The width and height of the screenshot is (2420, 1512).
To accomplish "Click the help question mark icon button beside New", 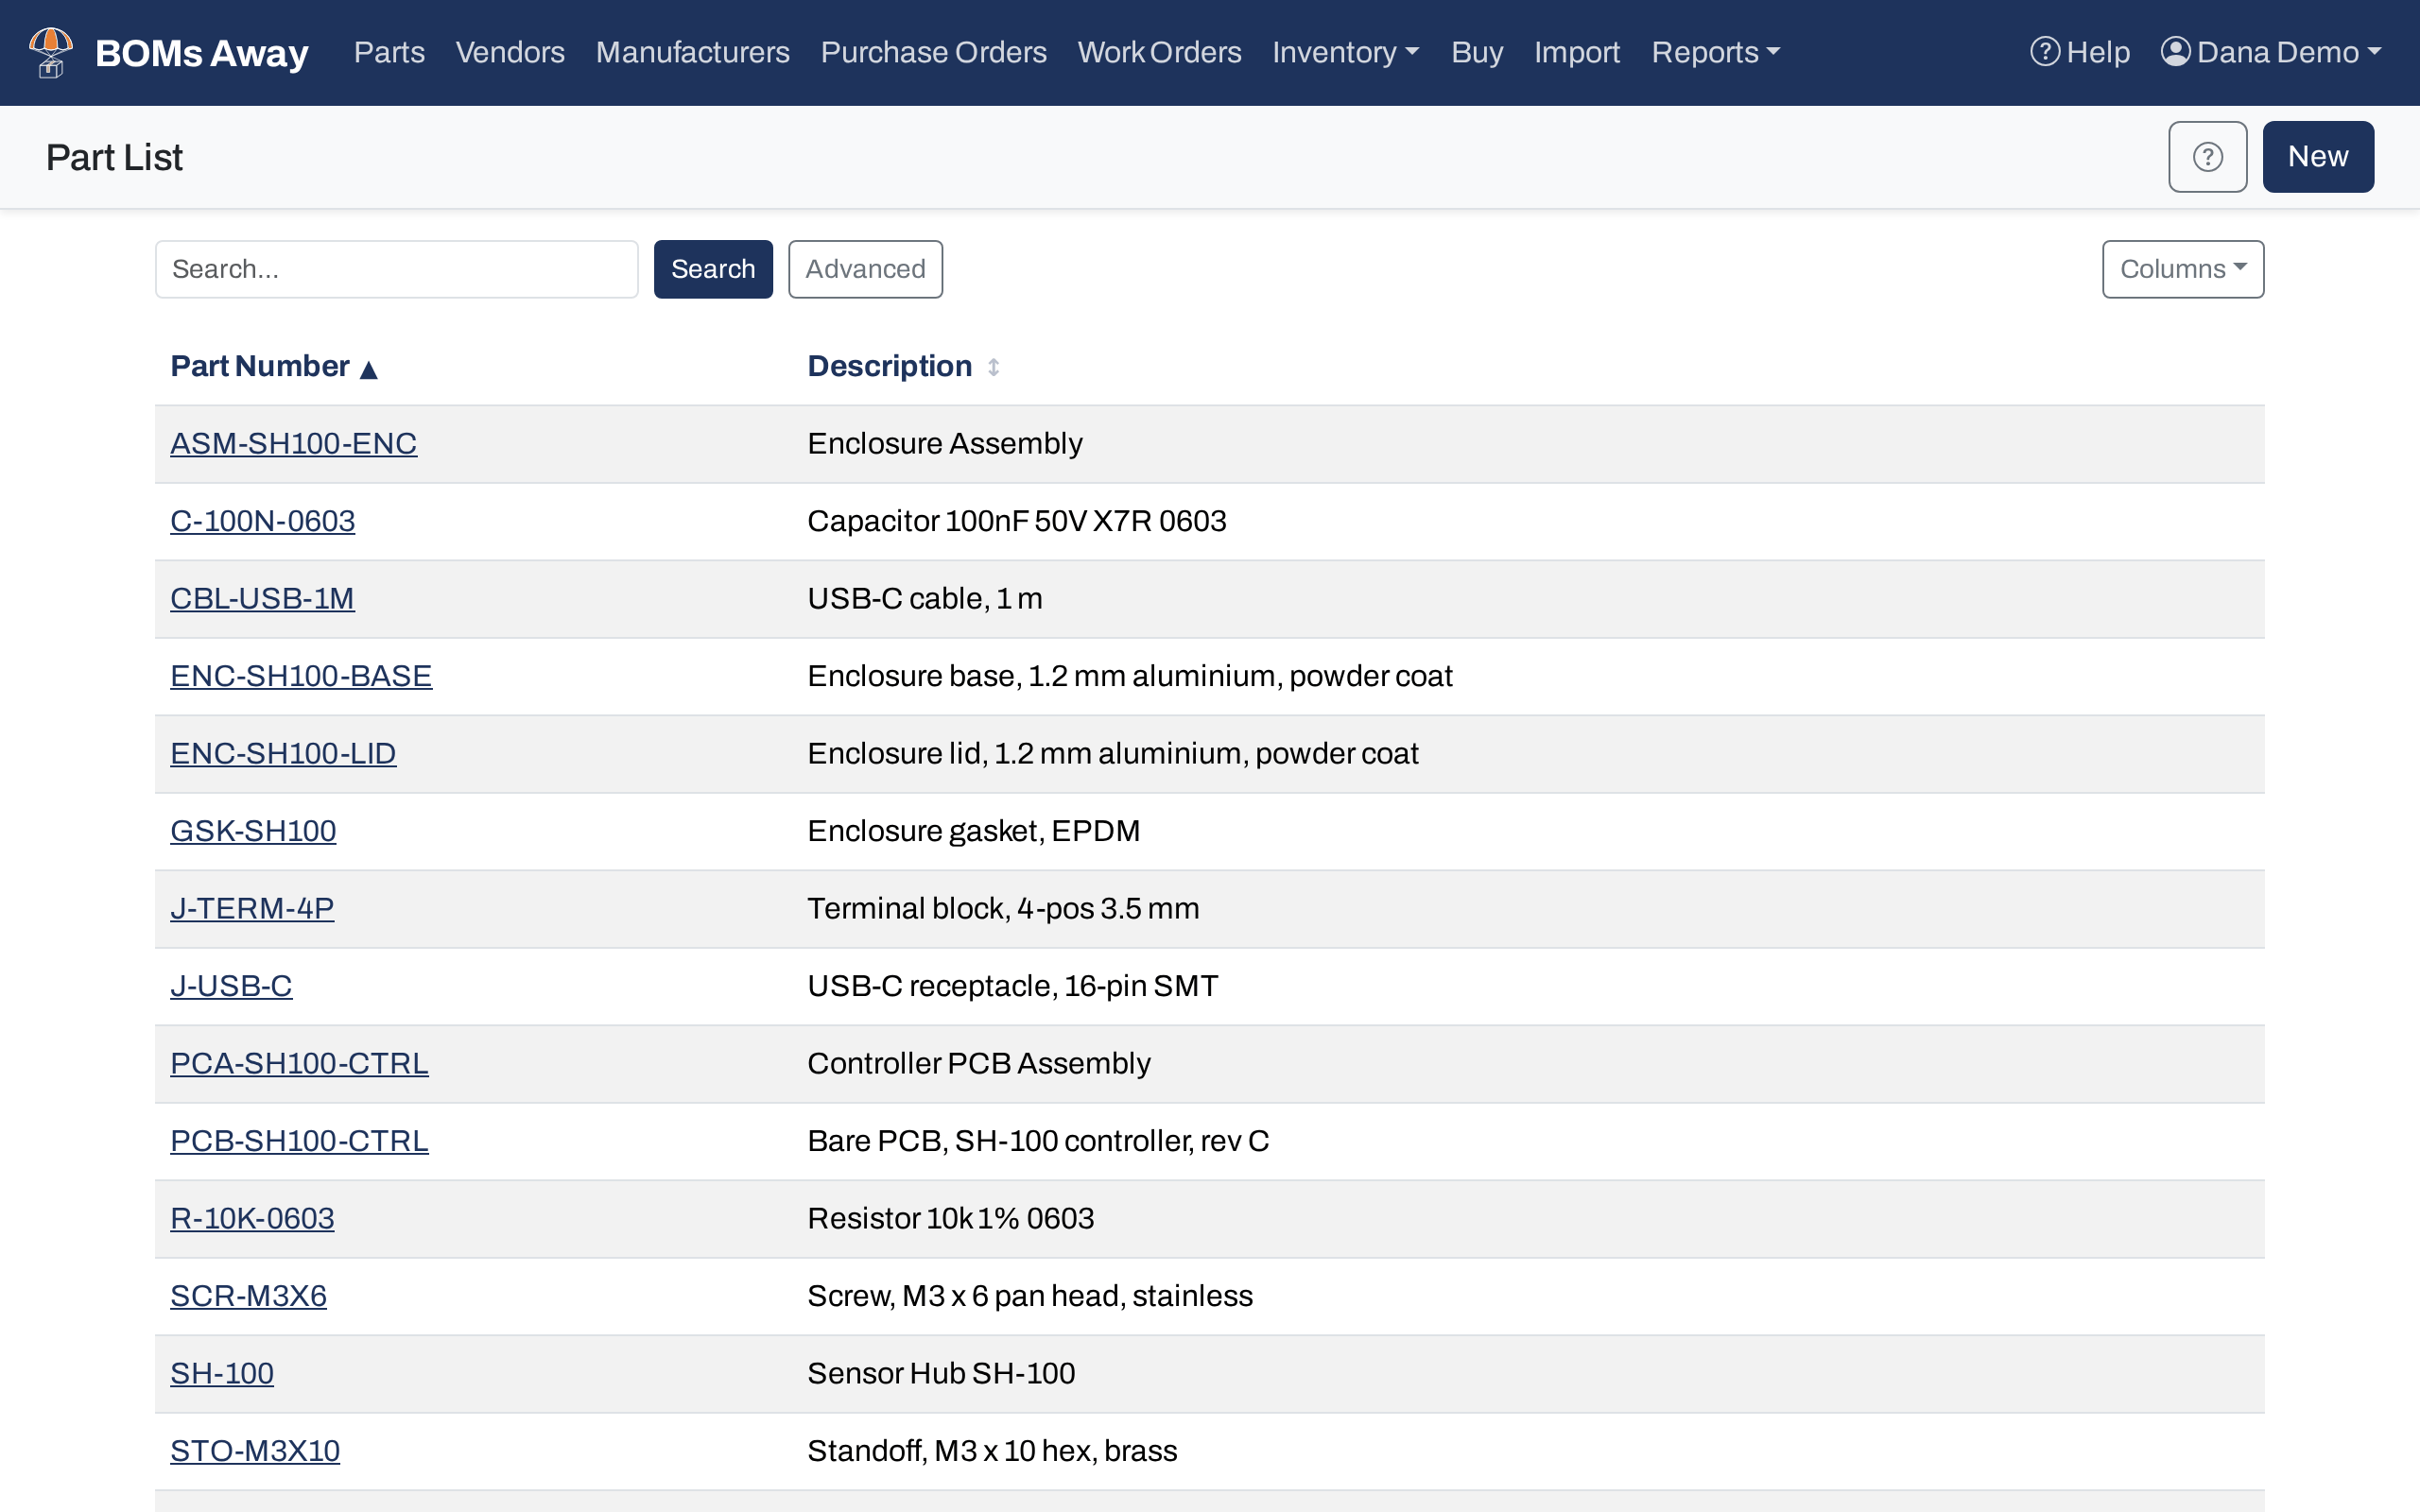I will [x=2207, y=157].
